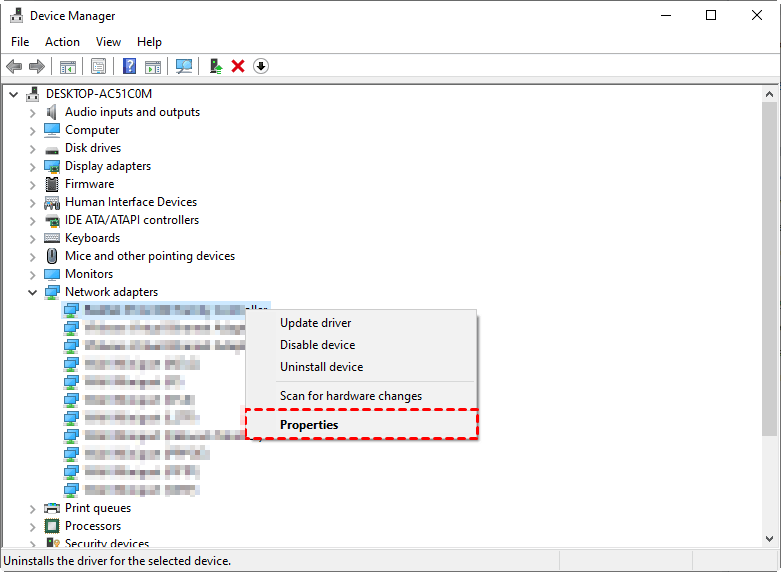The image size is (781, 572).
Task: Click the blue Help question-mark icon
Action: [x=129, y=66]
